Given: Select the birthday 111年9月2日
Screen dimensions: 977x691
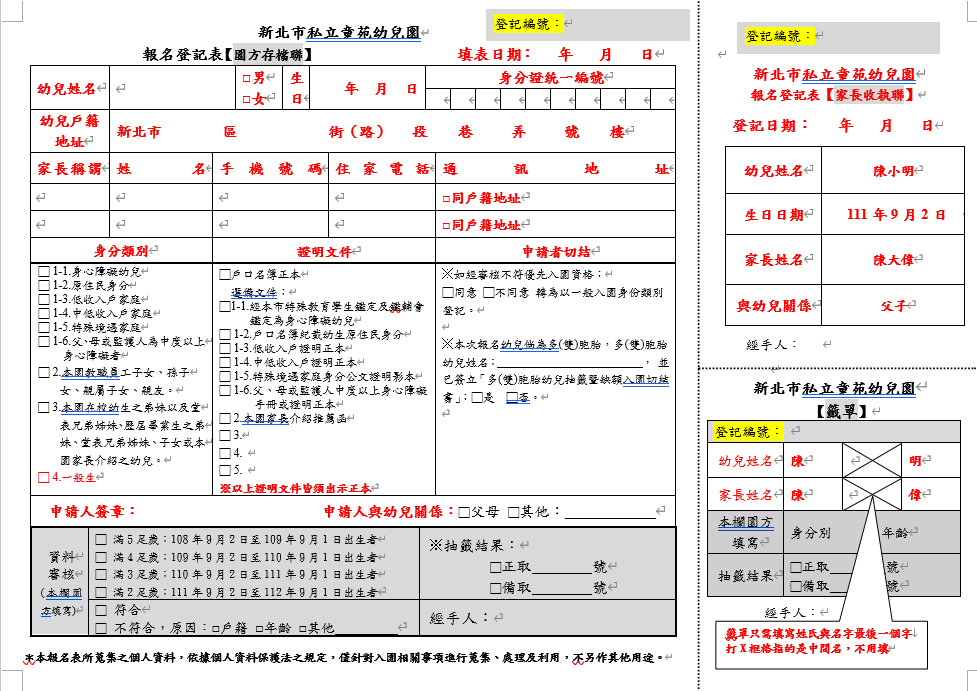Looking at the screenshot, I should (896, 215).
